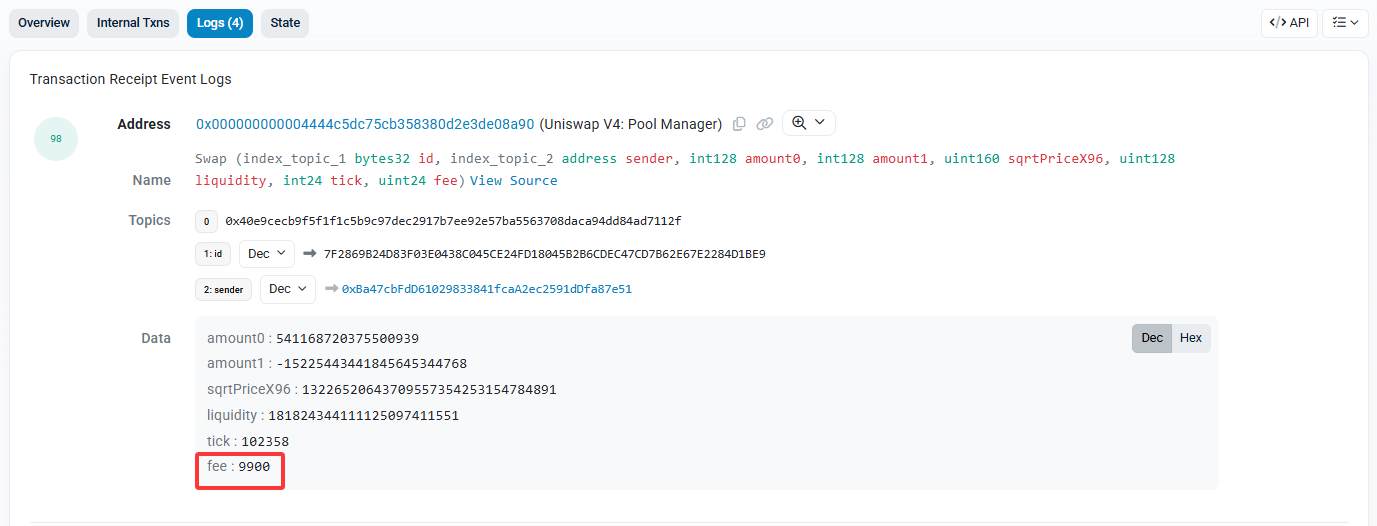Click the "2: sender" topic label badge

pos(223,290)
